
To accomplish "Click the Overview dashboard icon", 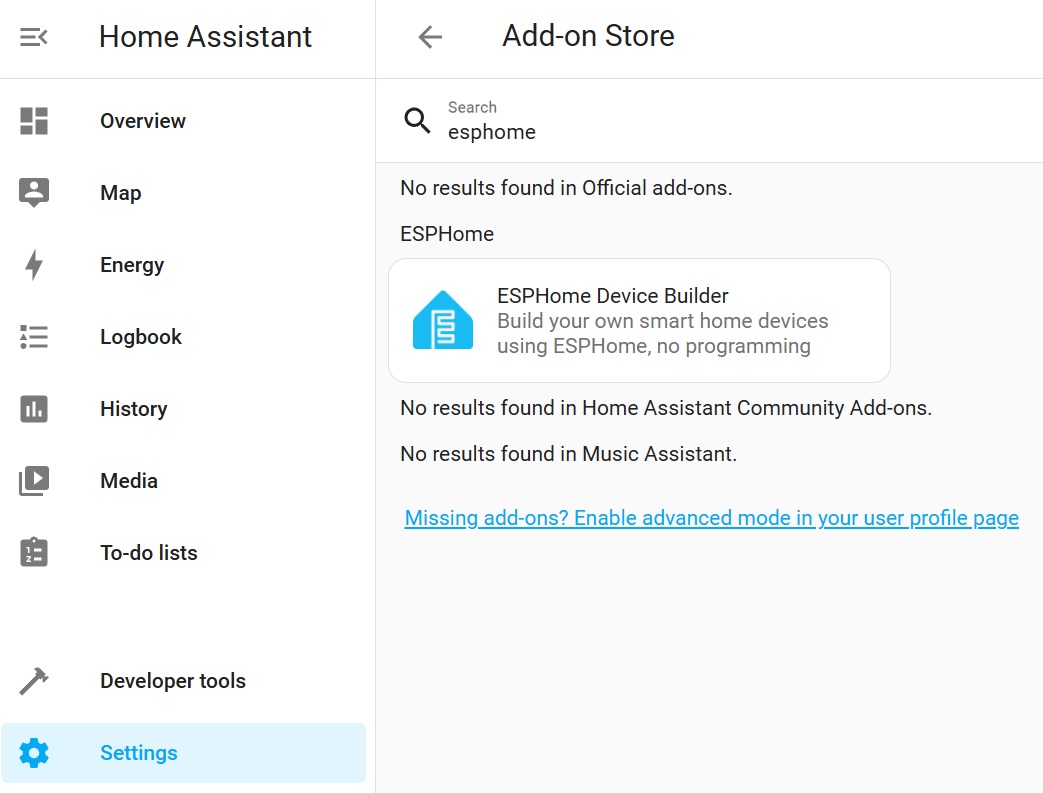I will point(34,121).
